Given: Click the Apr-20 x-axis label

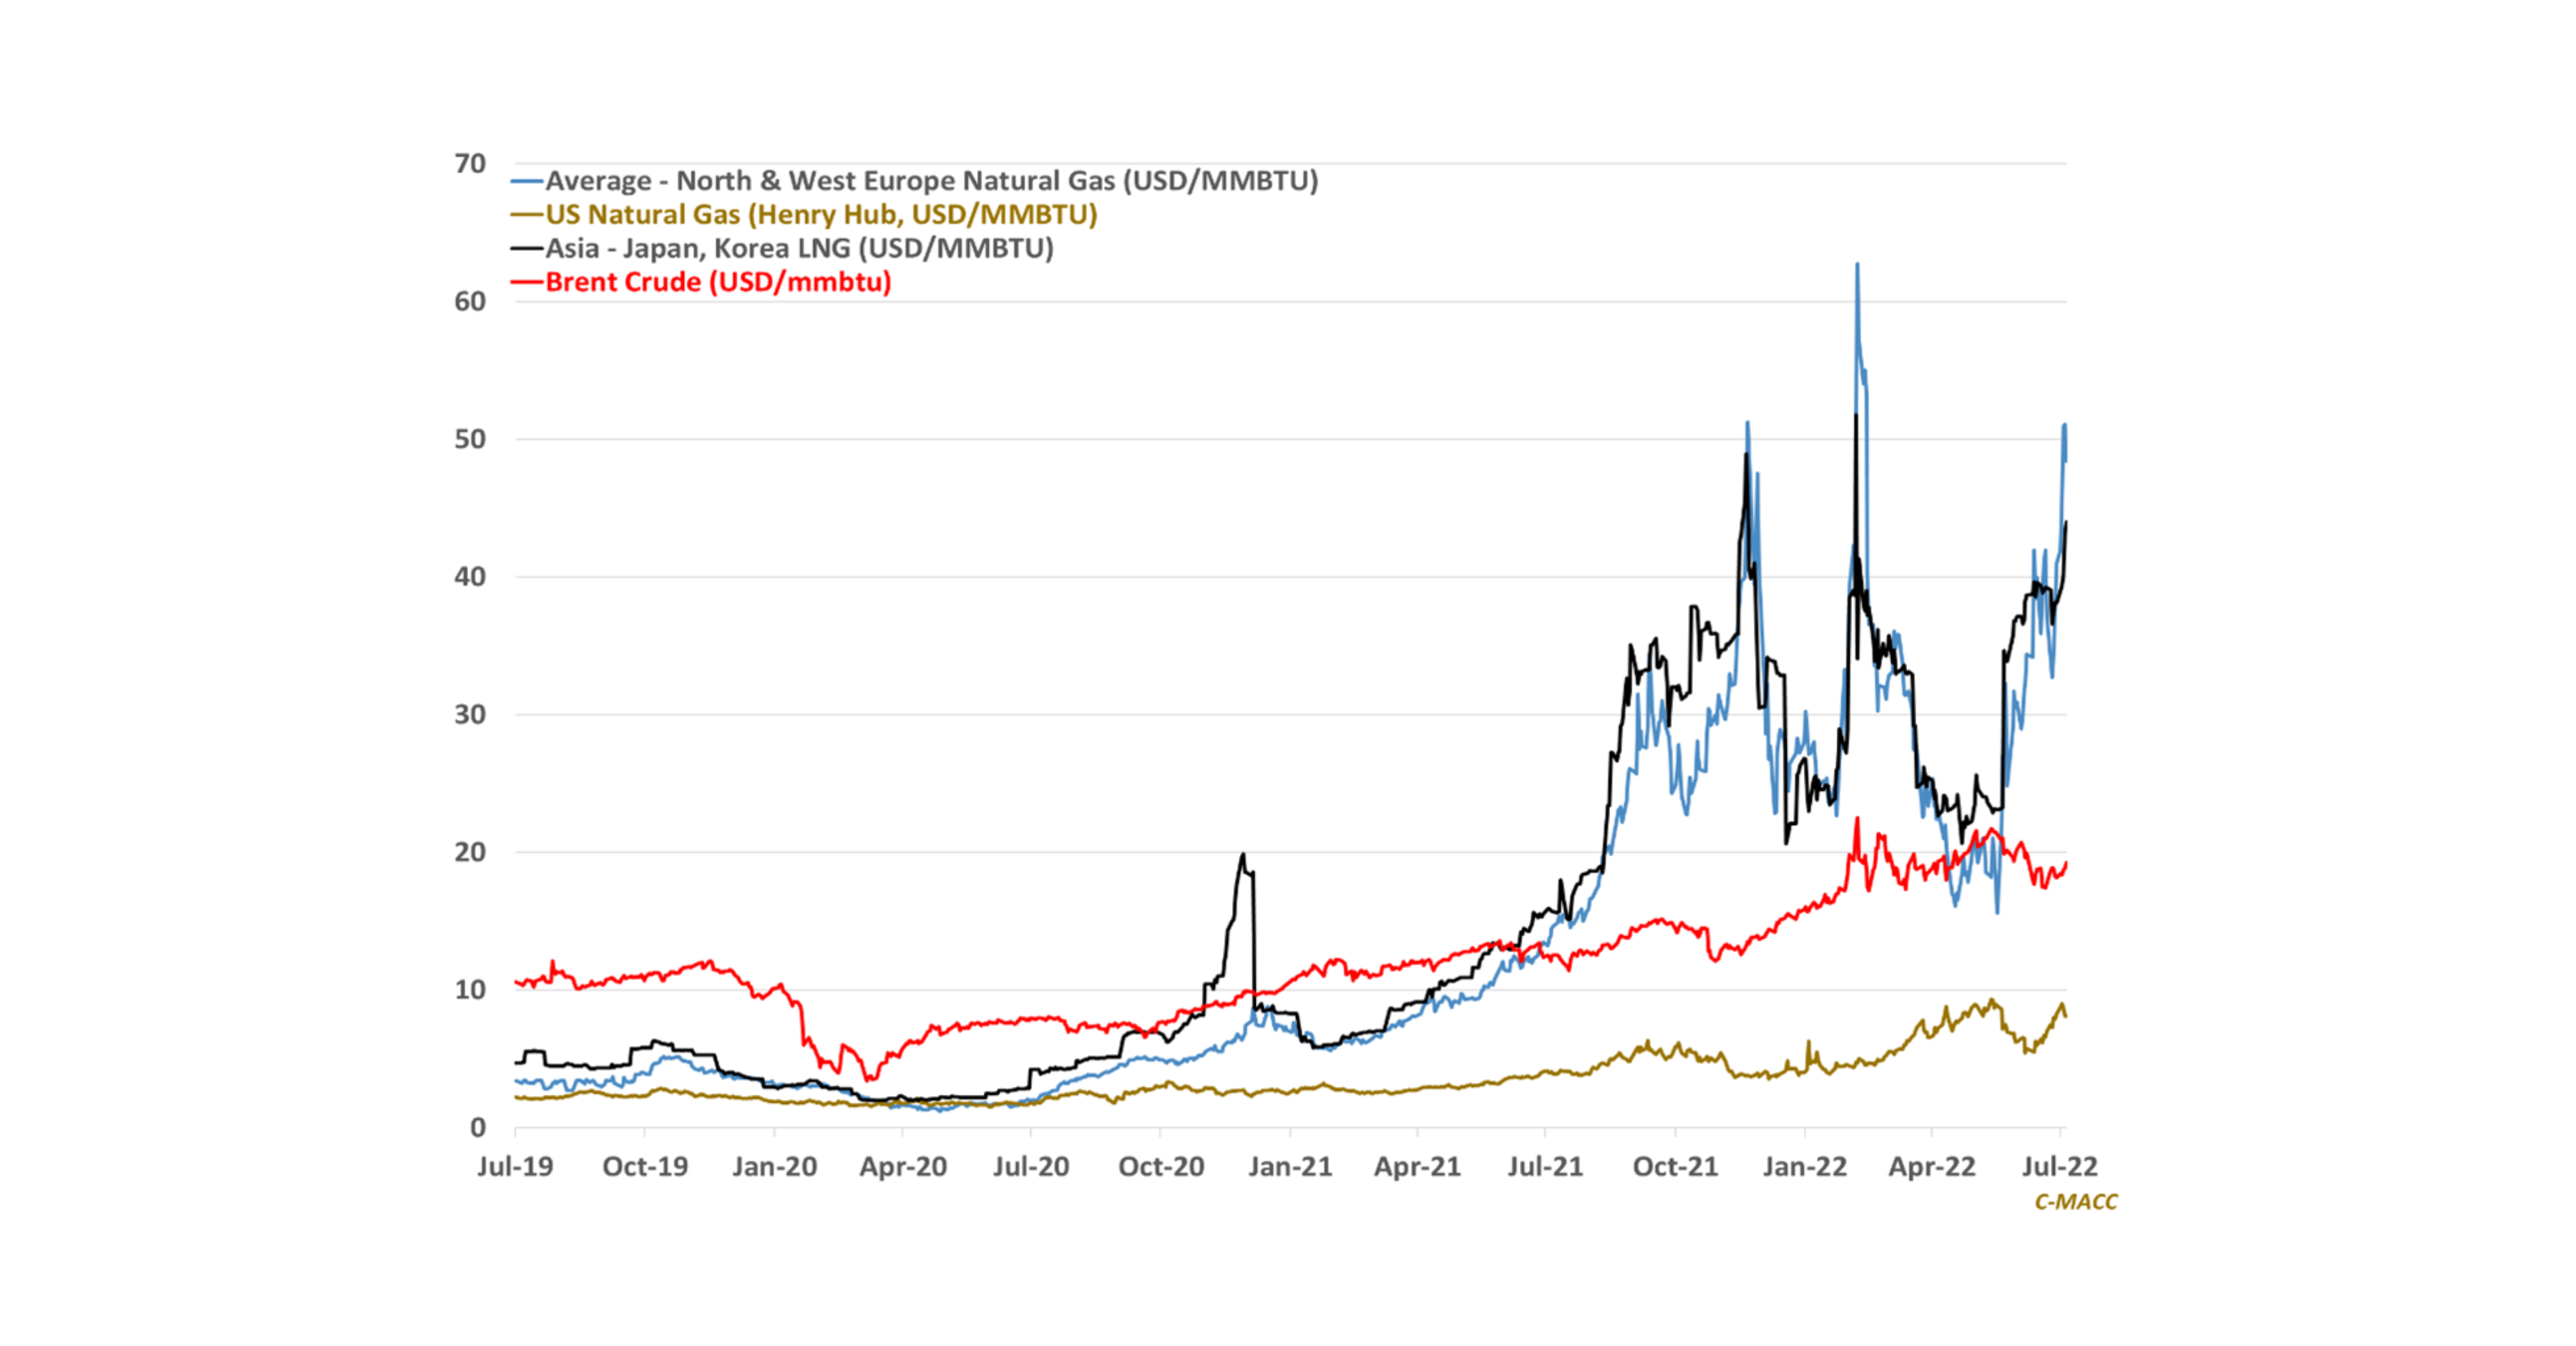Looking at the screenshot, I should 903,1166.
